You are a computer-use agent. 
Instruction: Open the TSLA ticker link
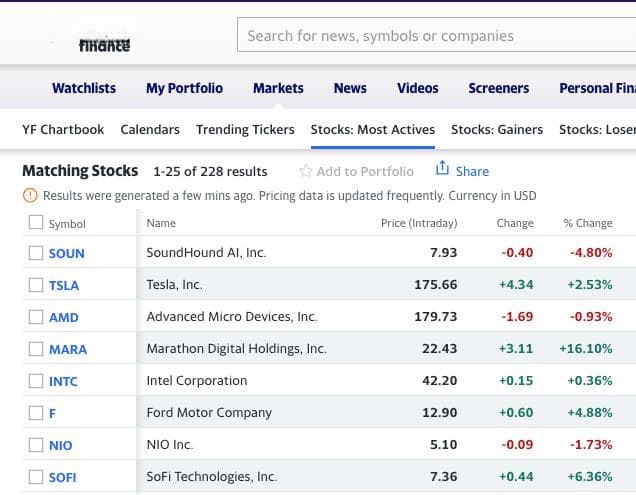(64, 285)
